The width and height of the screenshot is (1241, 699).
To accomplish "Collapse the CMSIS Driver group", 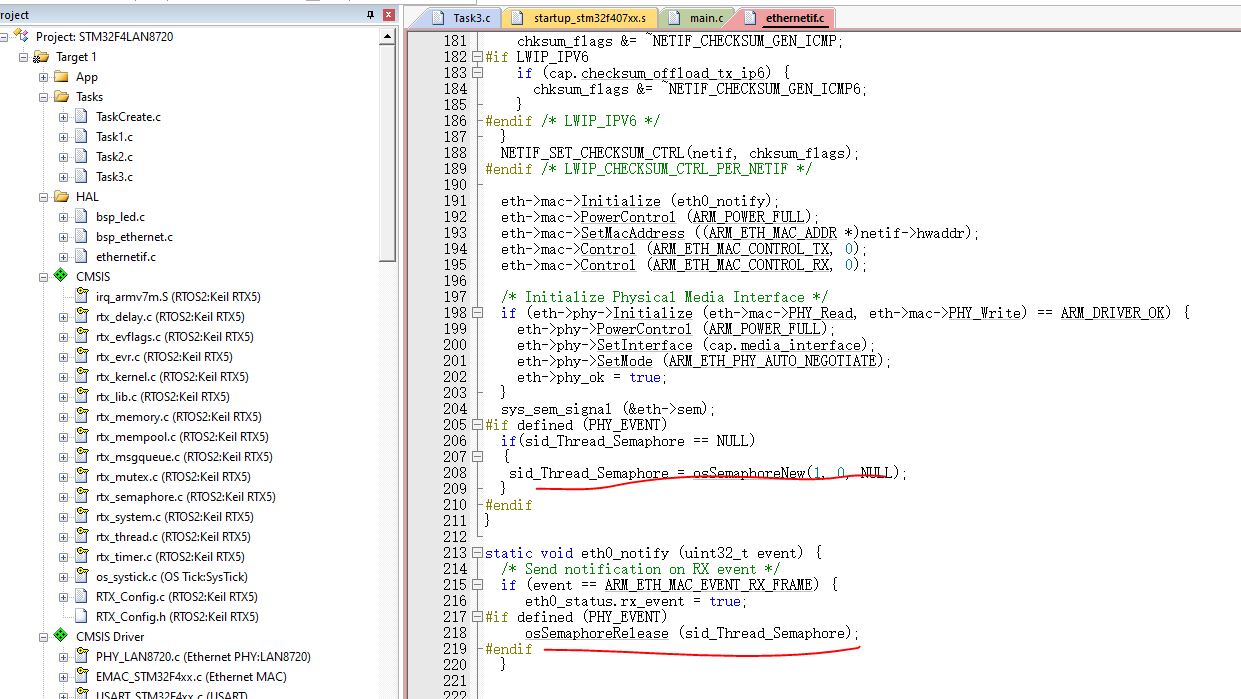I will pyautogui.click(x=44, y=637).
